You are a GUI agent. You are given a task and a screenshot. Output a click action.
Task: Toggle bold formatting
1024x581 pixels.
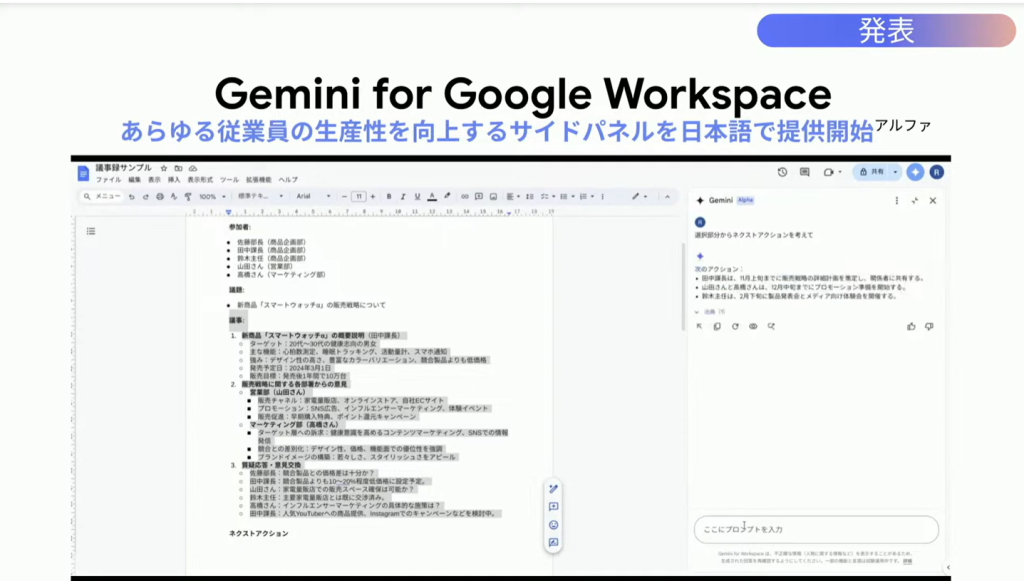(389, 196)
